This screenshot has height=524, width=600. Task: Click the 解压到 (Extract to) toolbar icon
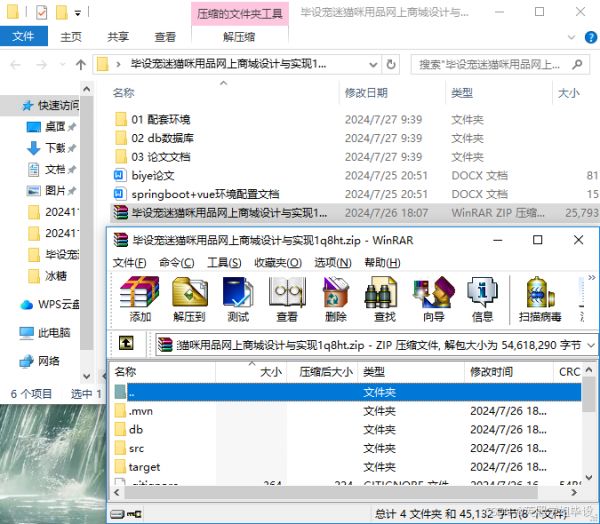(189, 299)
